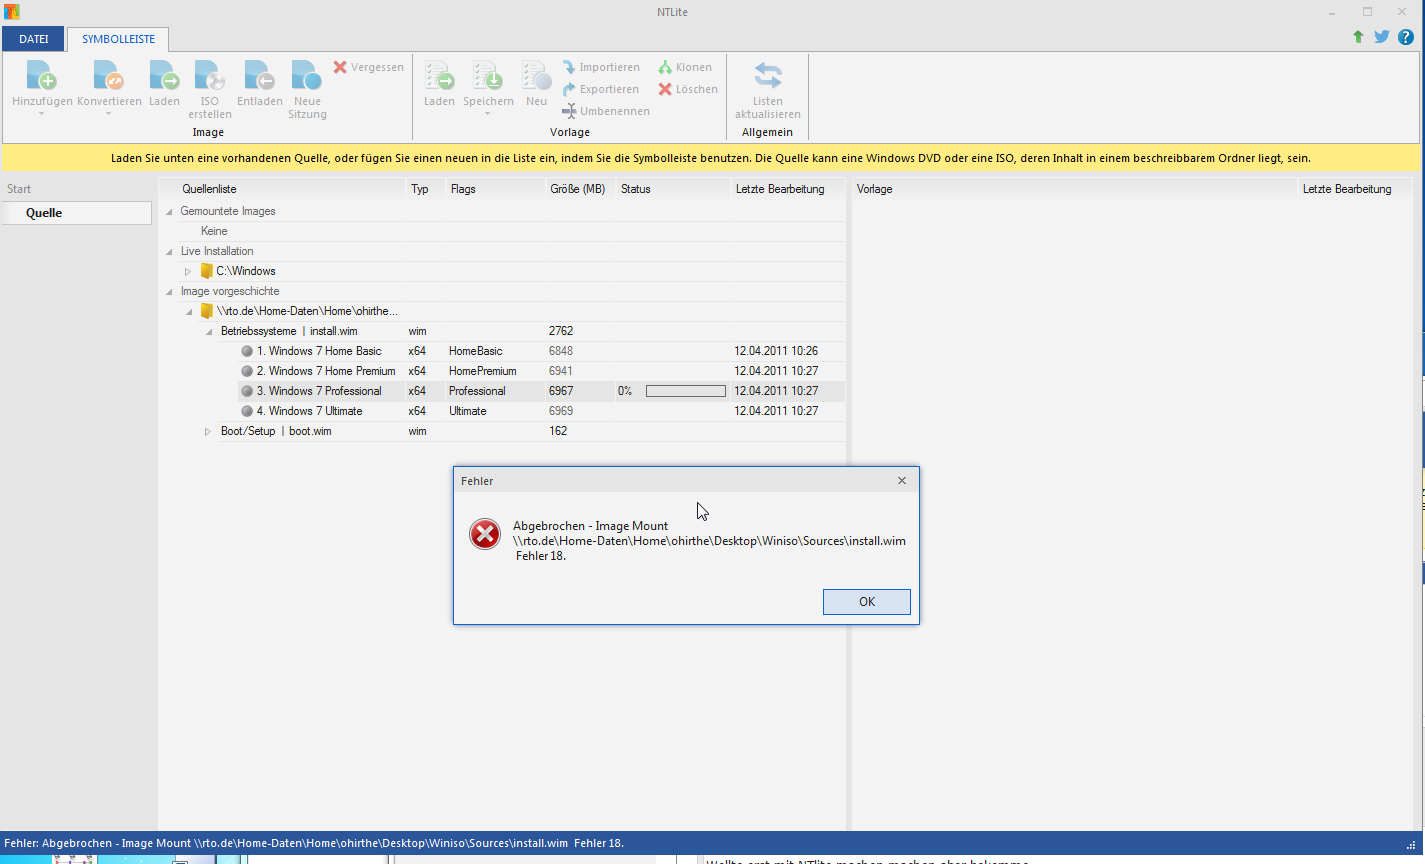The image size is (1425, 864).
Task: Click the Keine entry under Gemountete Images
Action: (214, 231)
